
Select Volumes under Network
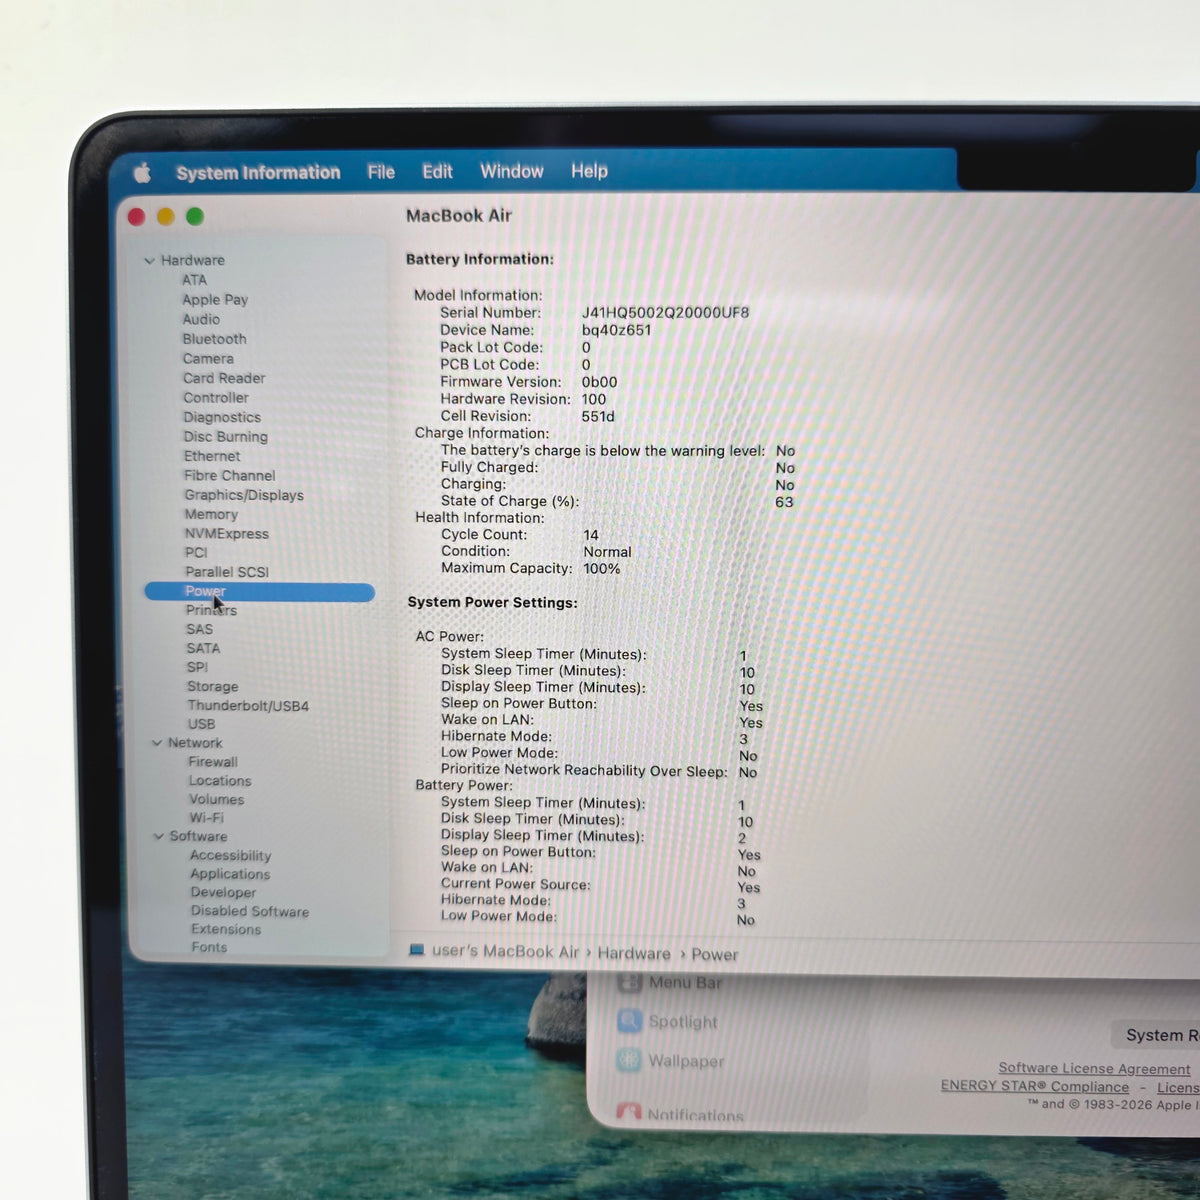click(x=216, y=799)
